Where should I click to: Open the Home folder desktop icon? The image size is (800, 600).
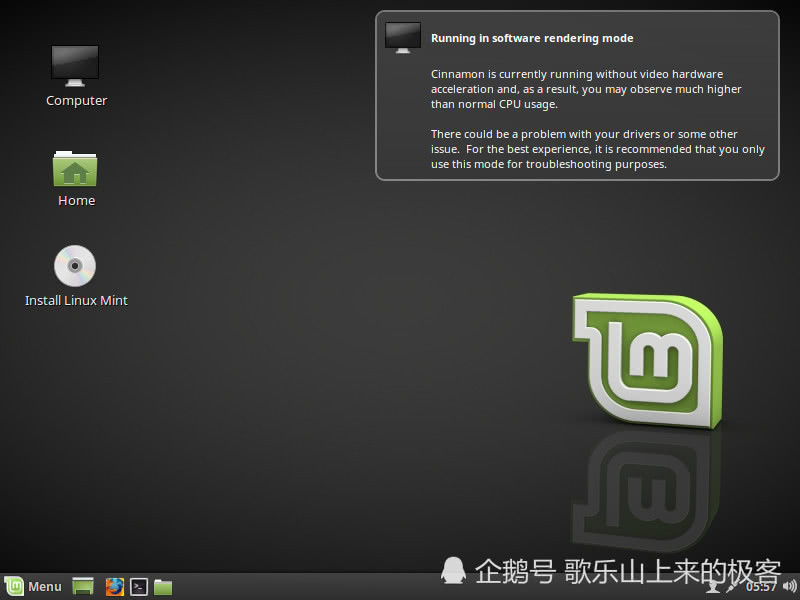(75, 168)
